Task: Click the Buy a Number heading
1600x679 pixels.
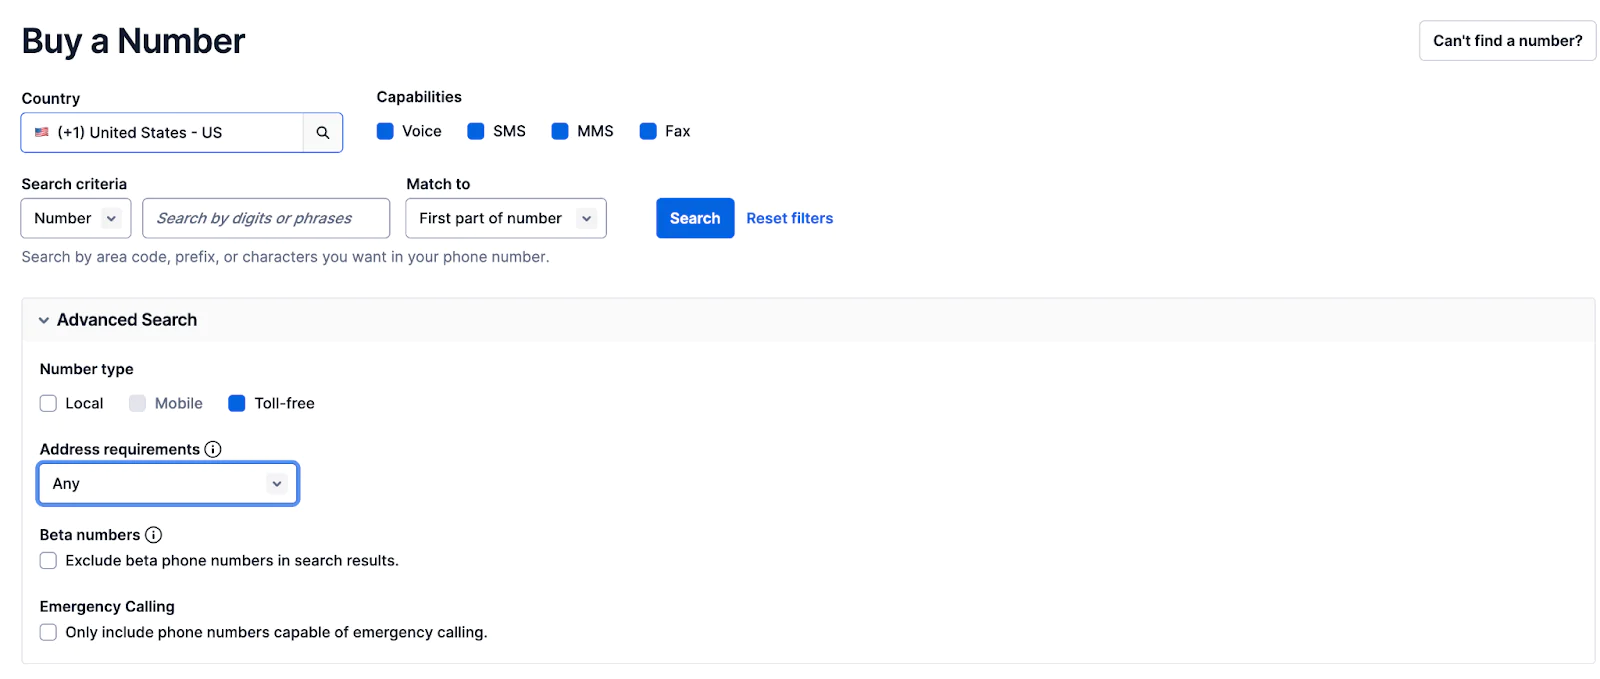Action: pyautogui.click(x=133, y=41)
